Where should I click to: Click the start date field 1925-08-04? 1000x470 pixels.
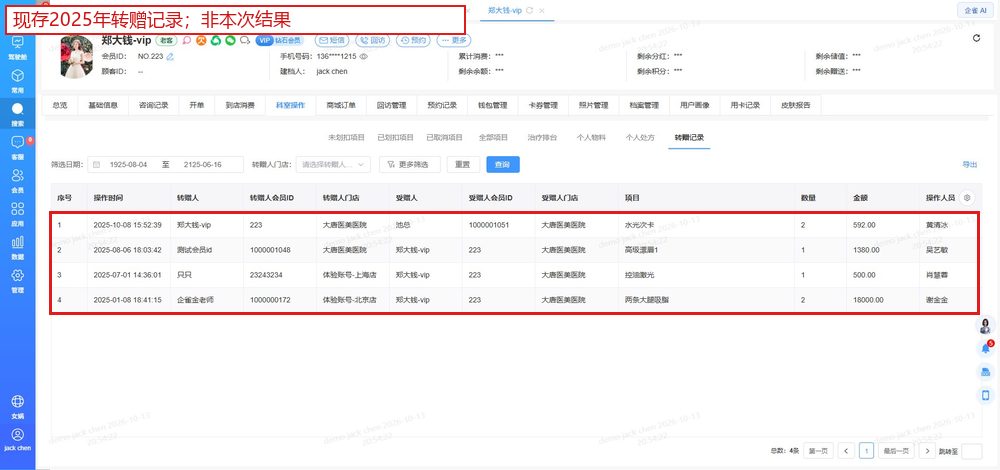coord(129,165)
